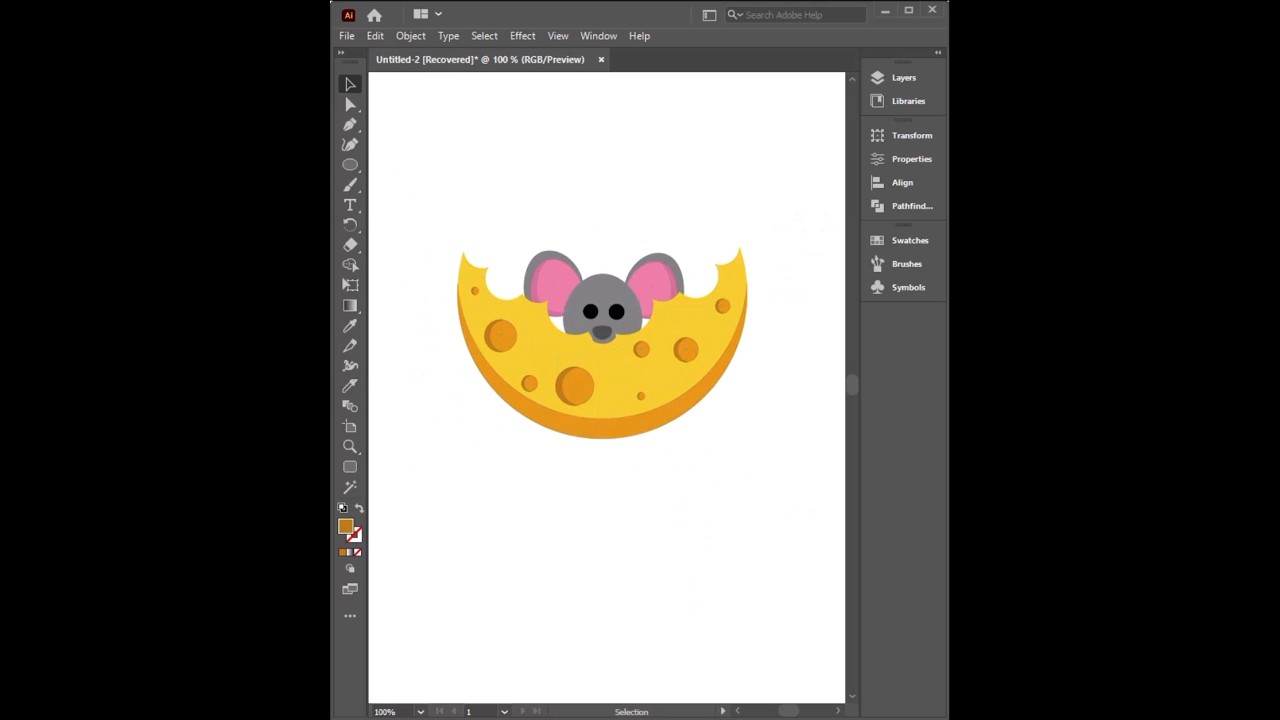Click Default Fill and Stroke icon

[x=343, y=508]
